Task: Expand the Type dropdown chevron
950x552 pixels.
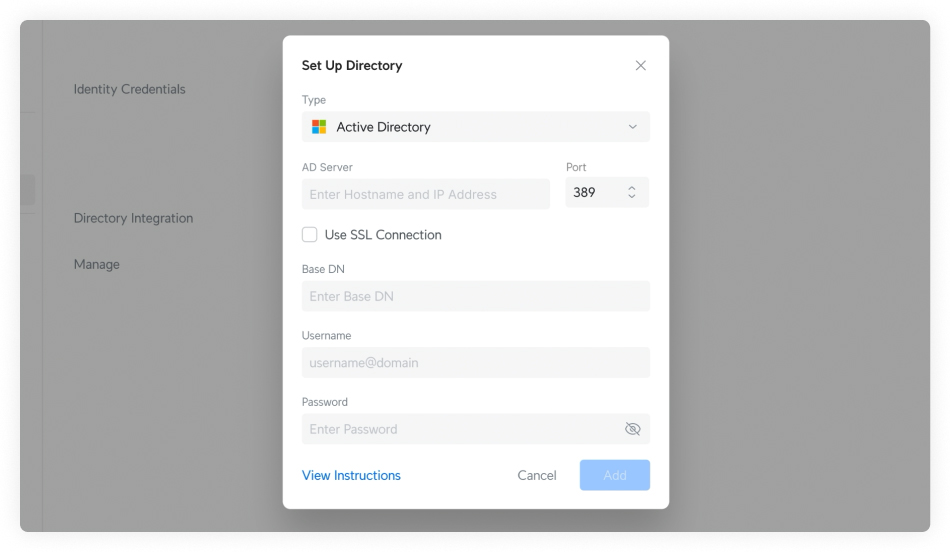Action: pos(632,127)
